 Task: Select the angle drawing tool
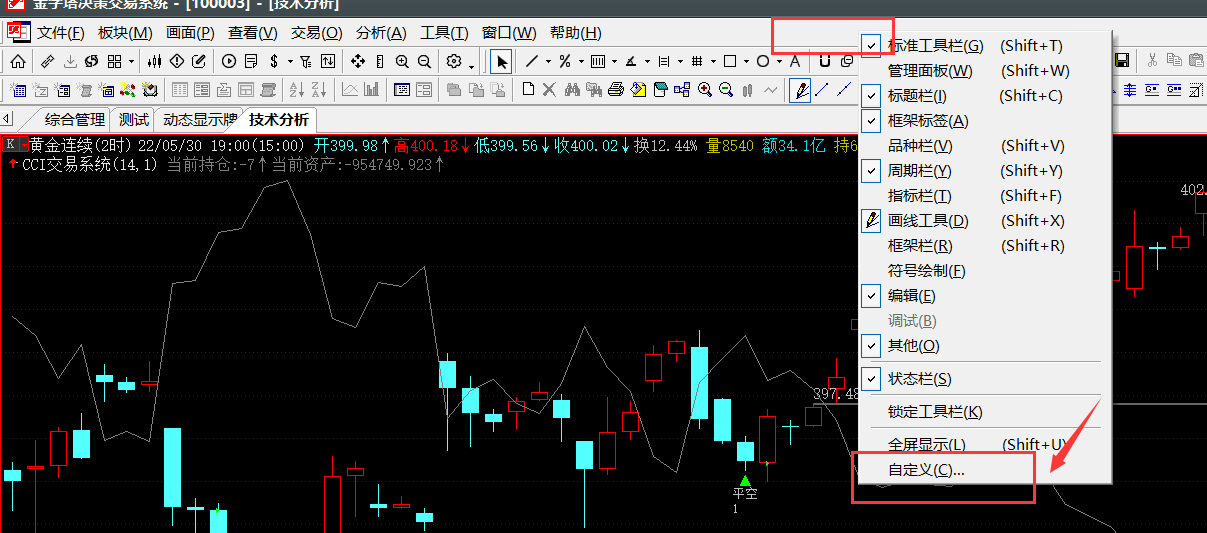[x=631, y=61]
